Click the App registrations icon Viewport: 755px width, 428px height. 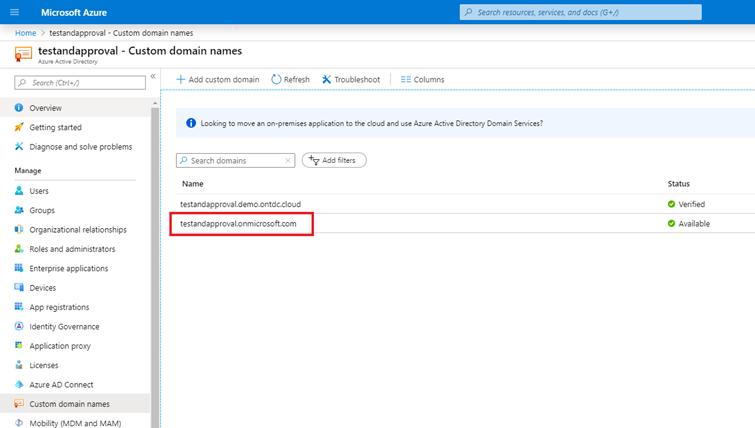(19, 307)
